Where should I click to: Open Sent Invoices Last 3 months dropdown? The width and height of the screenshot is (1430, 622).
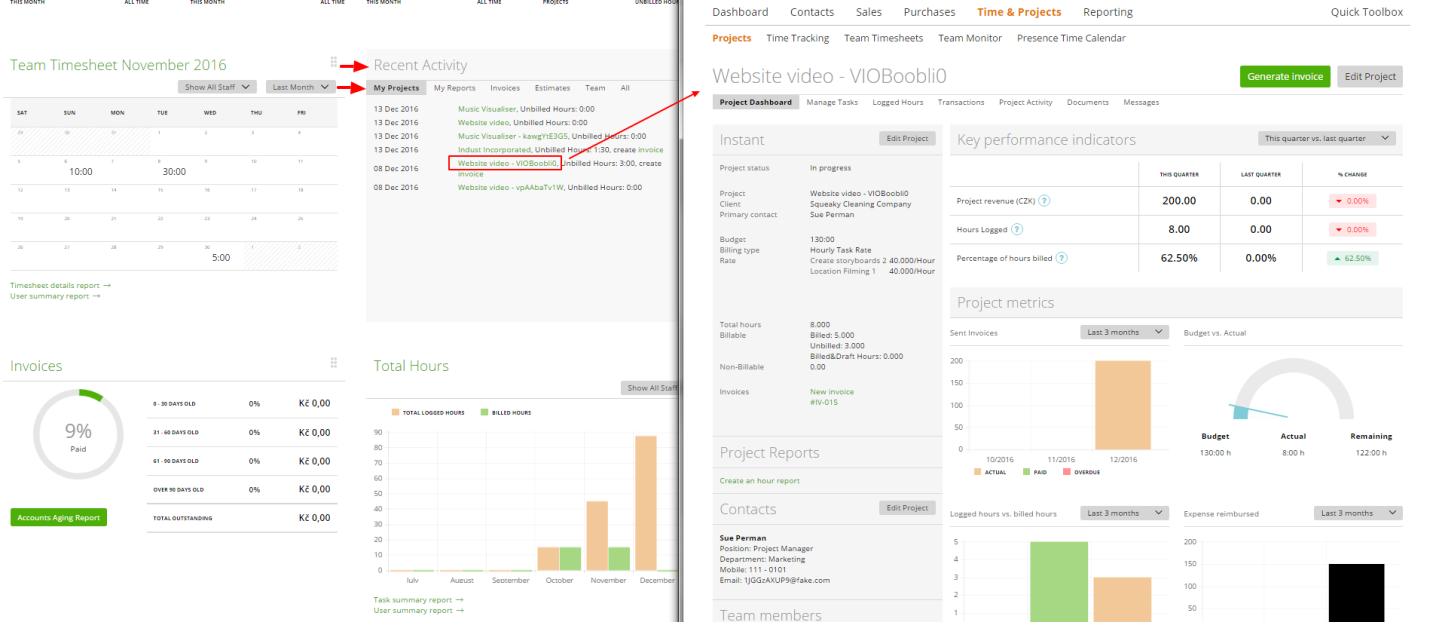[x=1124, y=332]
